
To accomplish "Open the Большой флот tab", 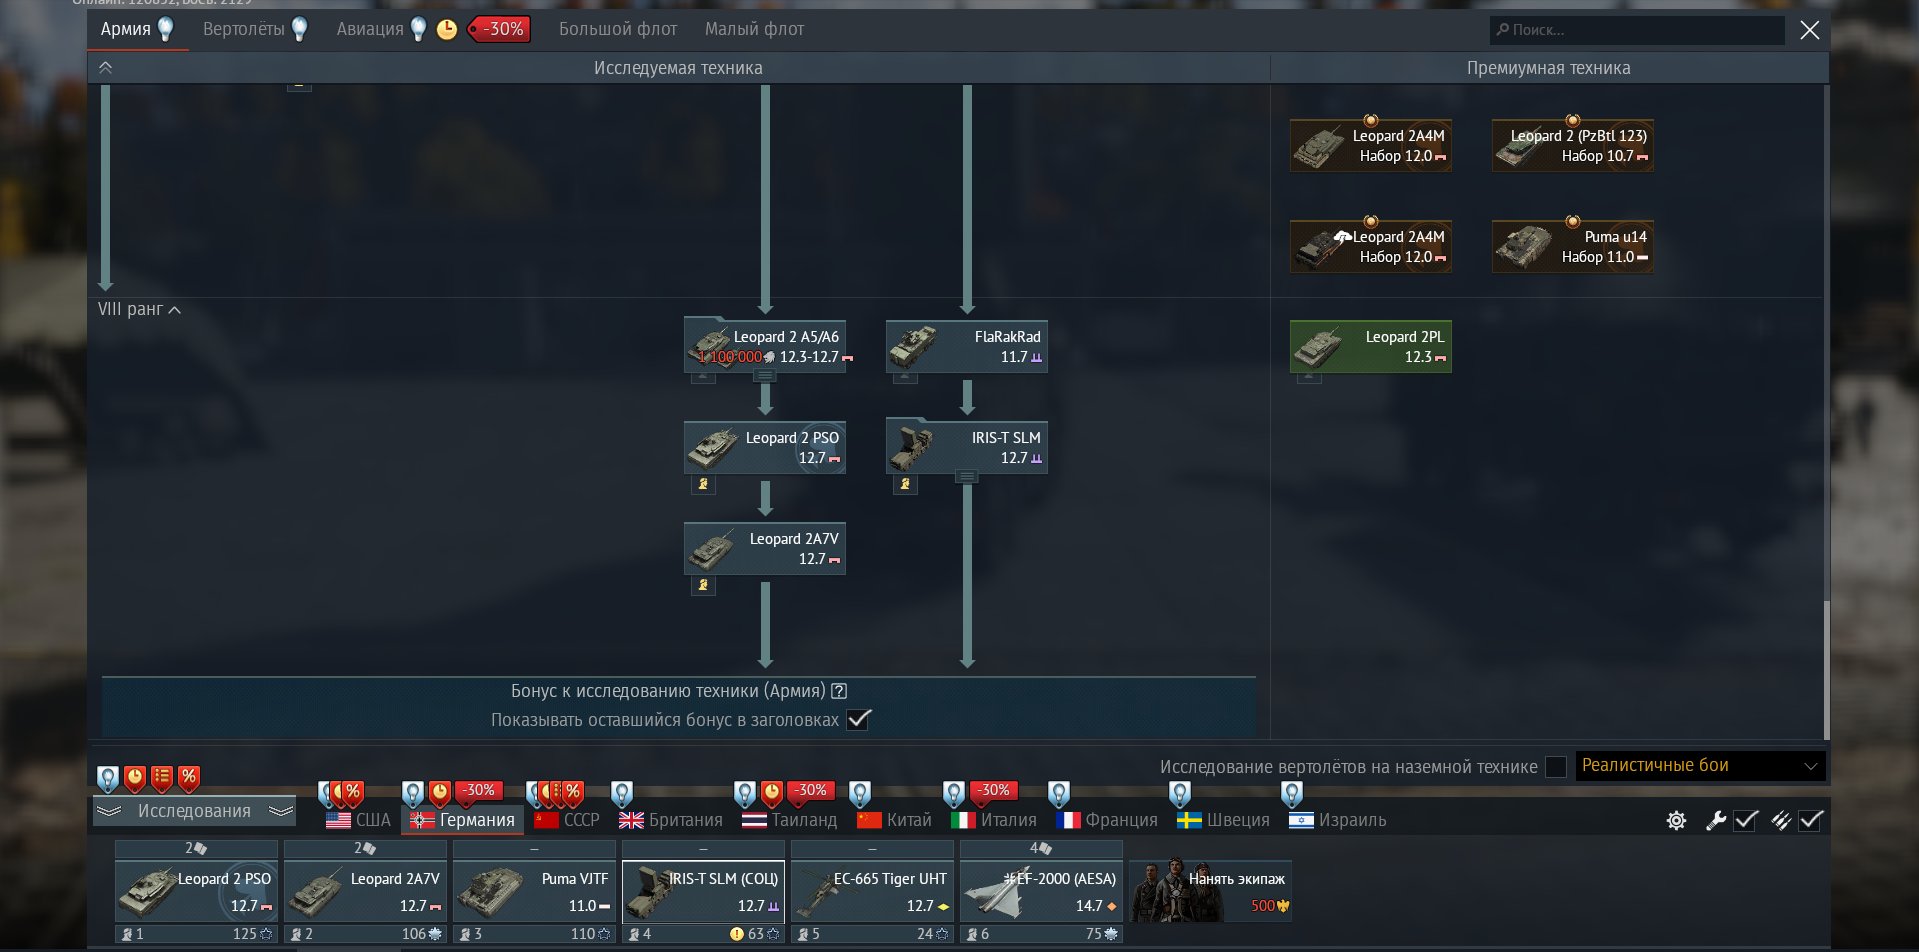I will [x=618, y=29].
